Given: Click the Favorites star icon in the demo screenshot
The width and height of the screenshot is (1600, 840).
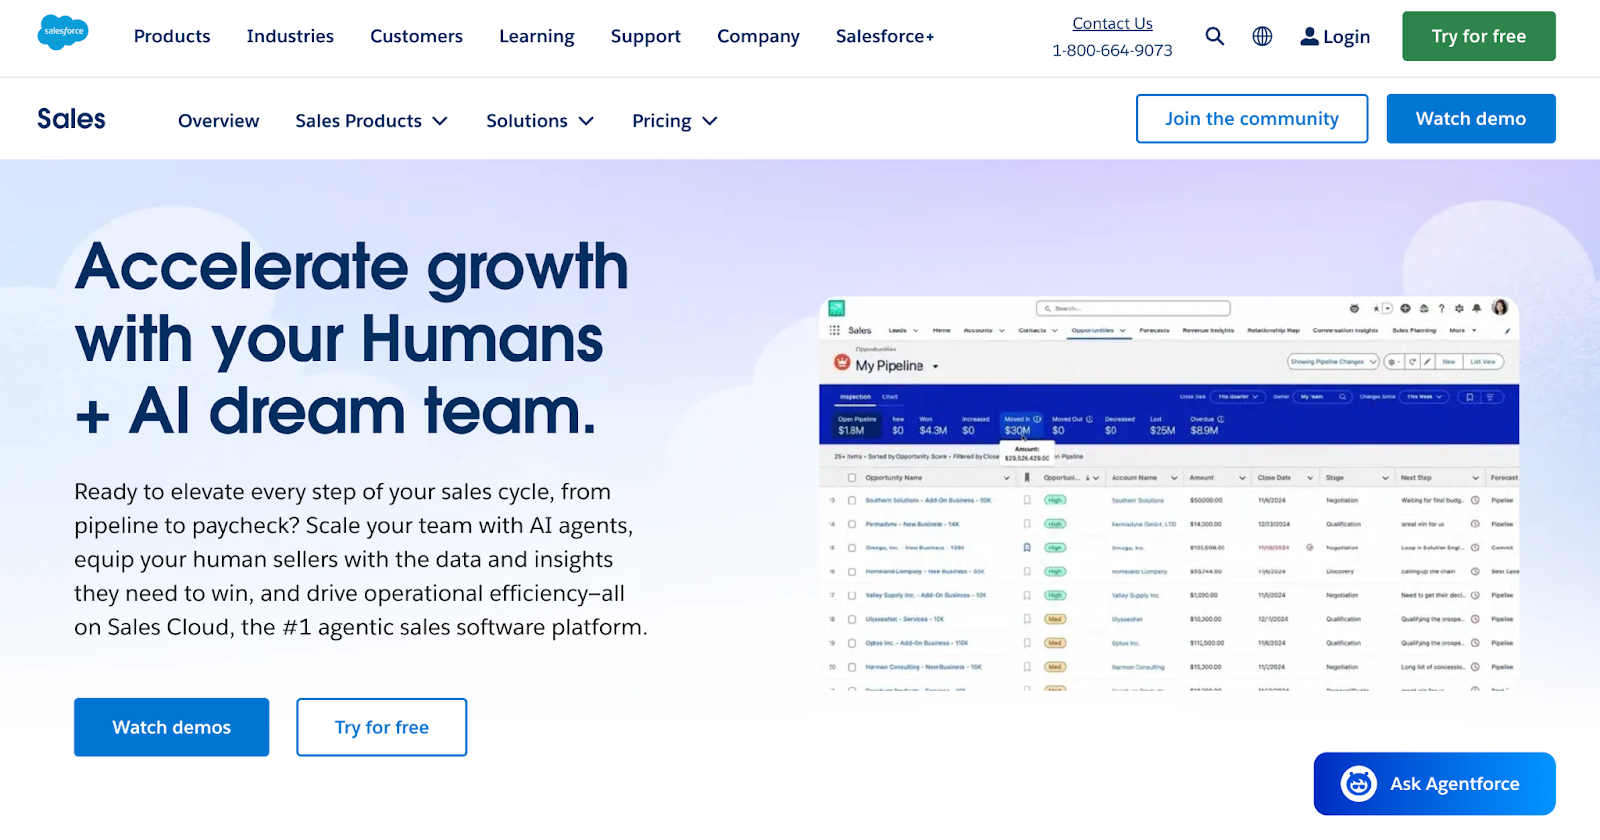Looking at the screenshot, I should pyautogui.click(x=1376, y=308).
